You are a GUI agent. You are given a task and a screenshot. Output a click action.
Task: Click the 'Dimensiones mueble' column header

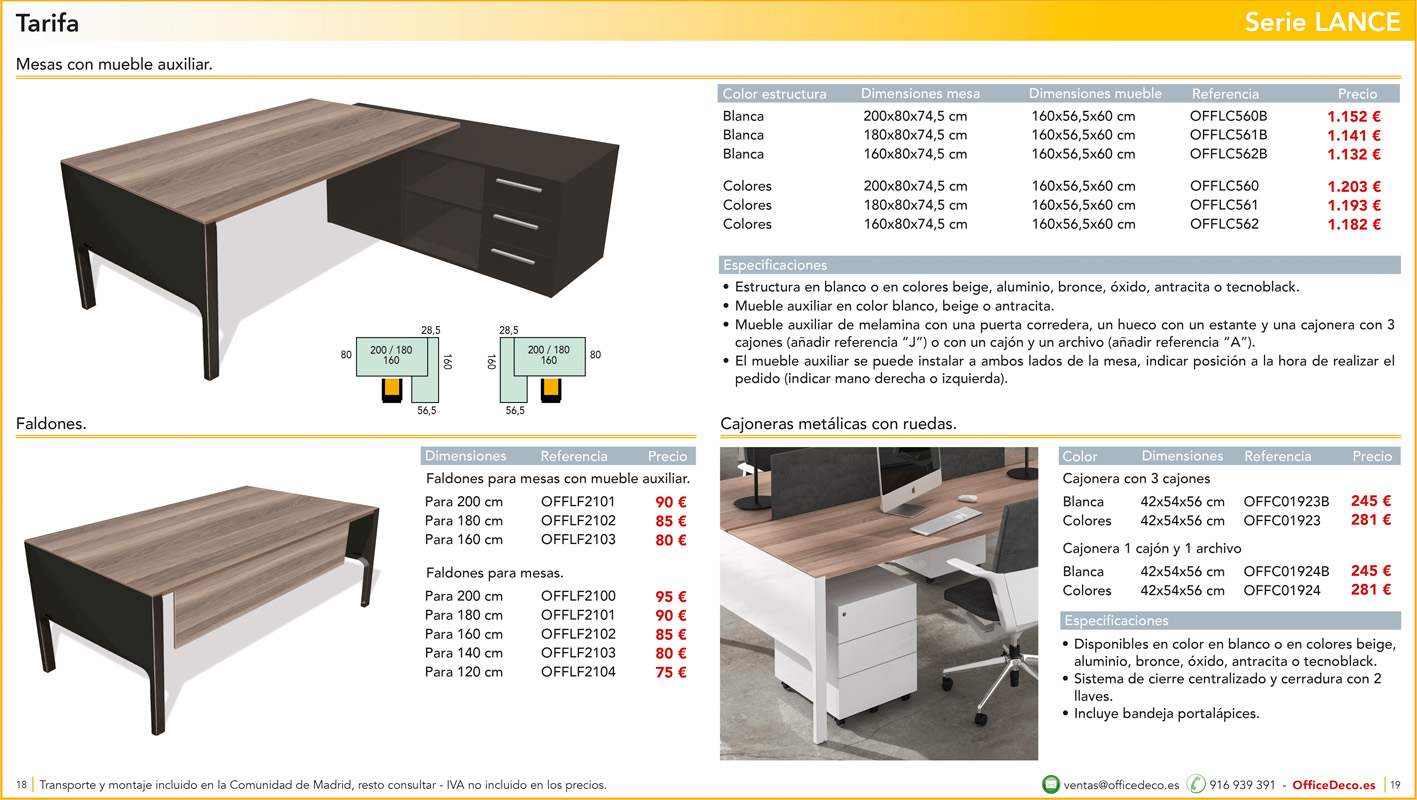[x=1095, y=94]
